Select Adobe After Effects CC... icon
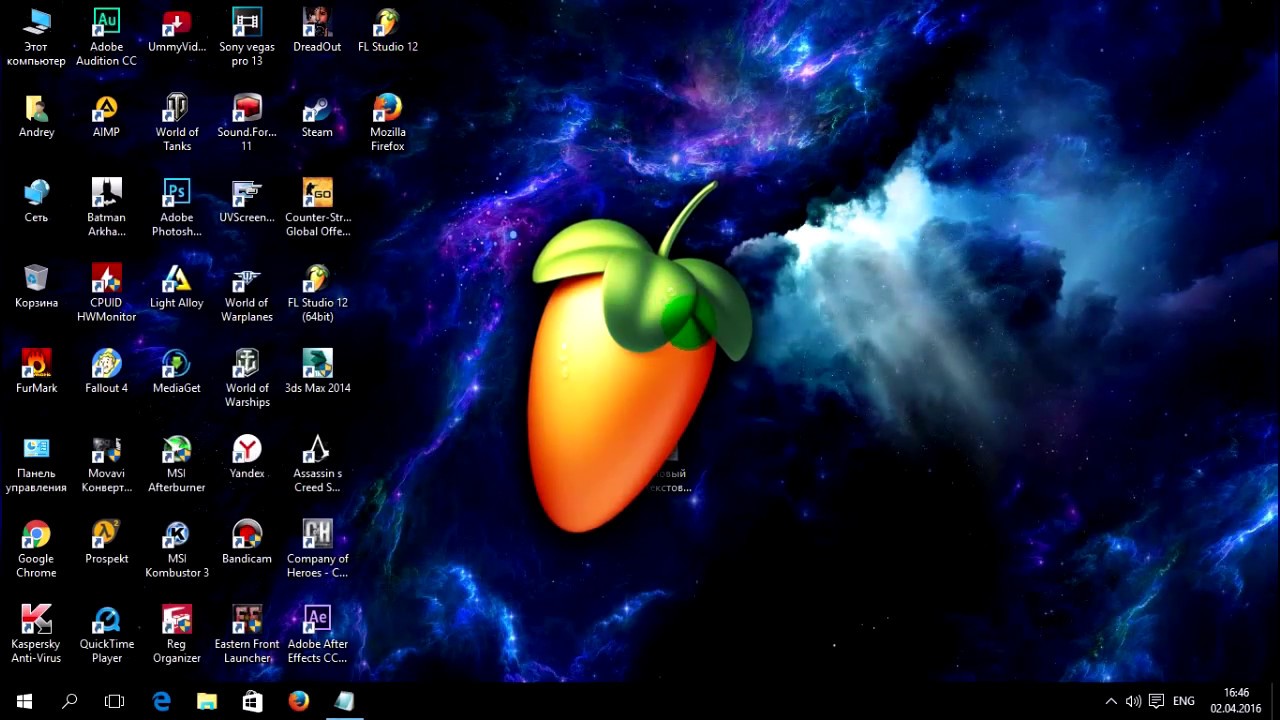The width and height of the screenshot is (1280, 720). [x=317, y=634]
